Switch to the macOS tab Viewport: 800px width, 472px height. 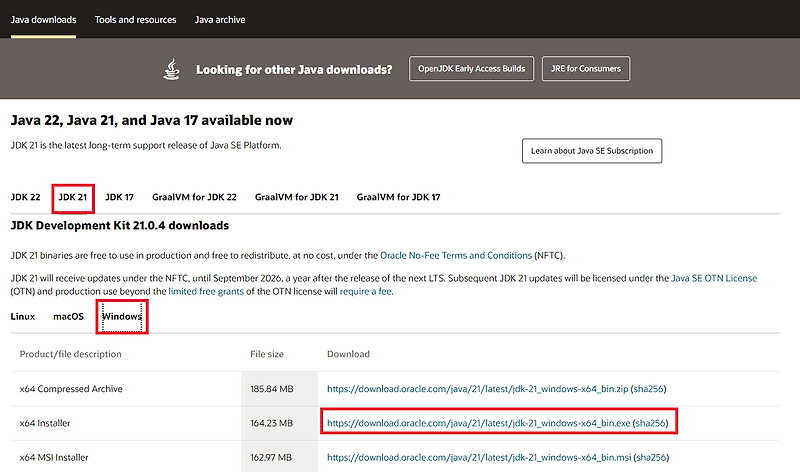point(68,316)
